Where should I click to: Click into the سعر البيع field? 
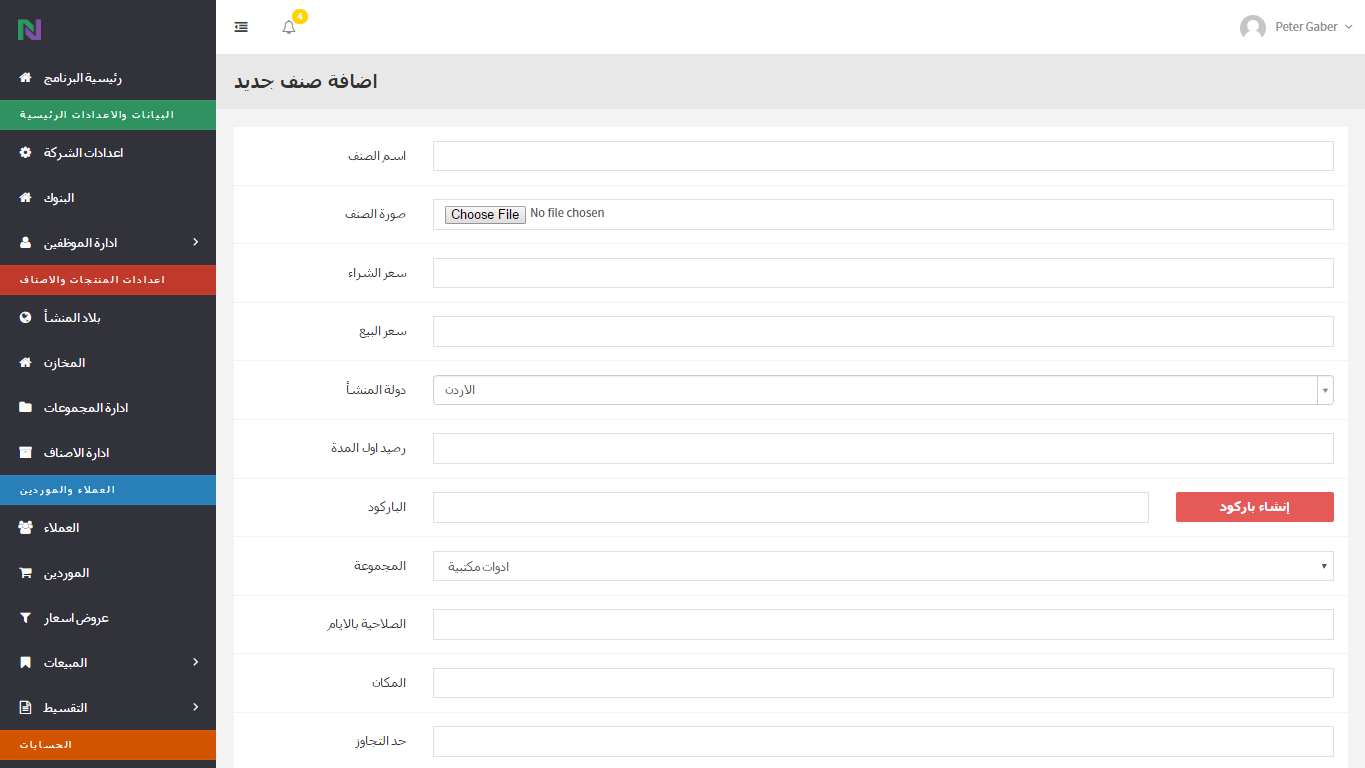tap(883, 331)
